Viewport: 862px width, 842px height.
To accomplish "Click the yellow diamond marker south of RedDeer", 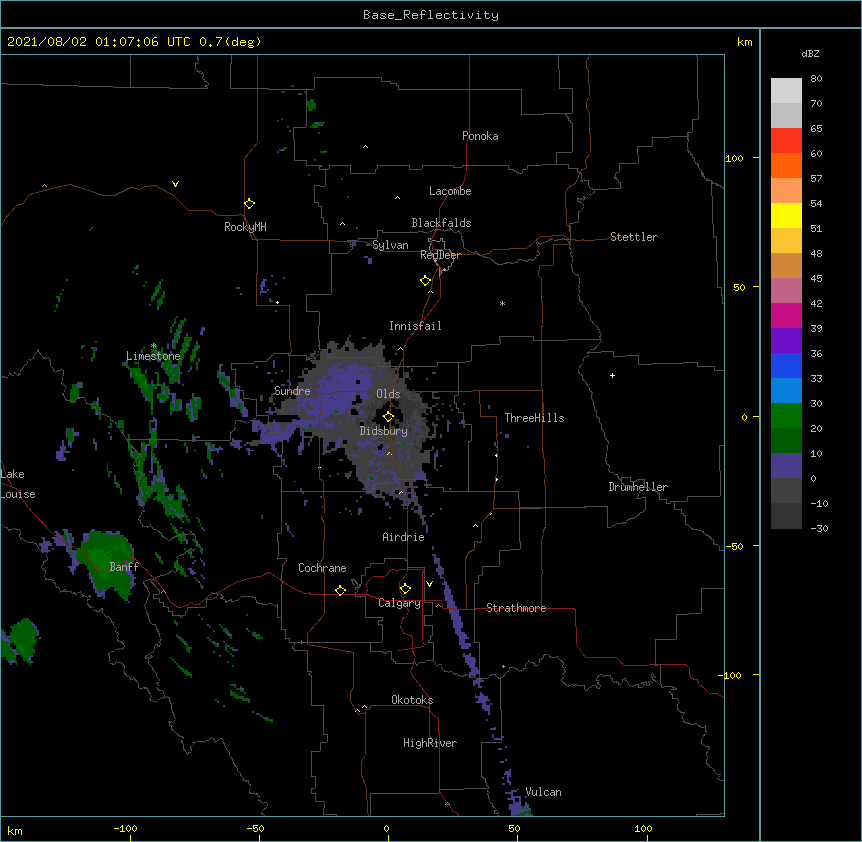I will coord(425,281).
